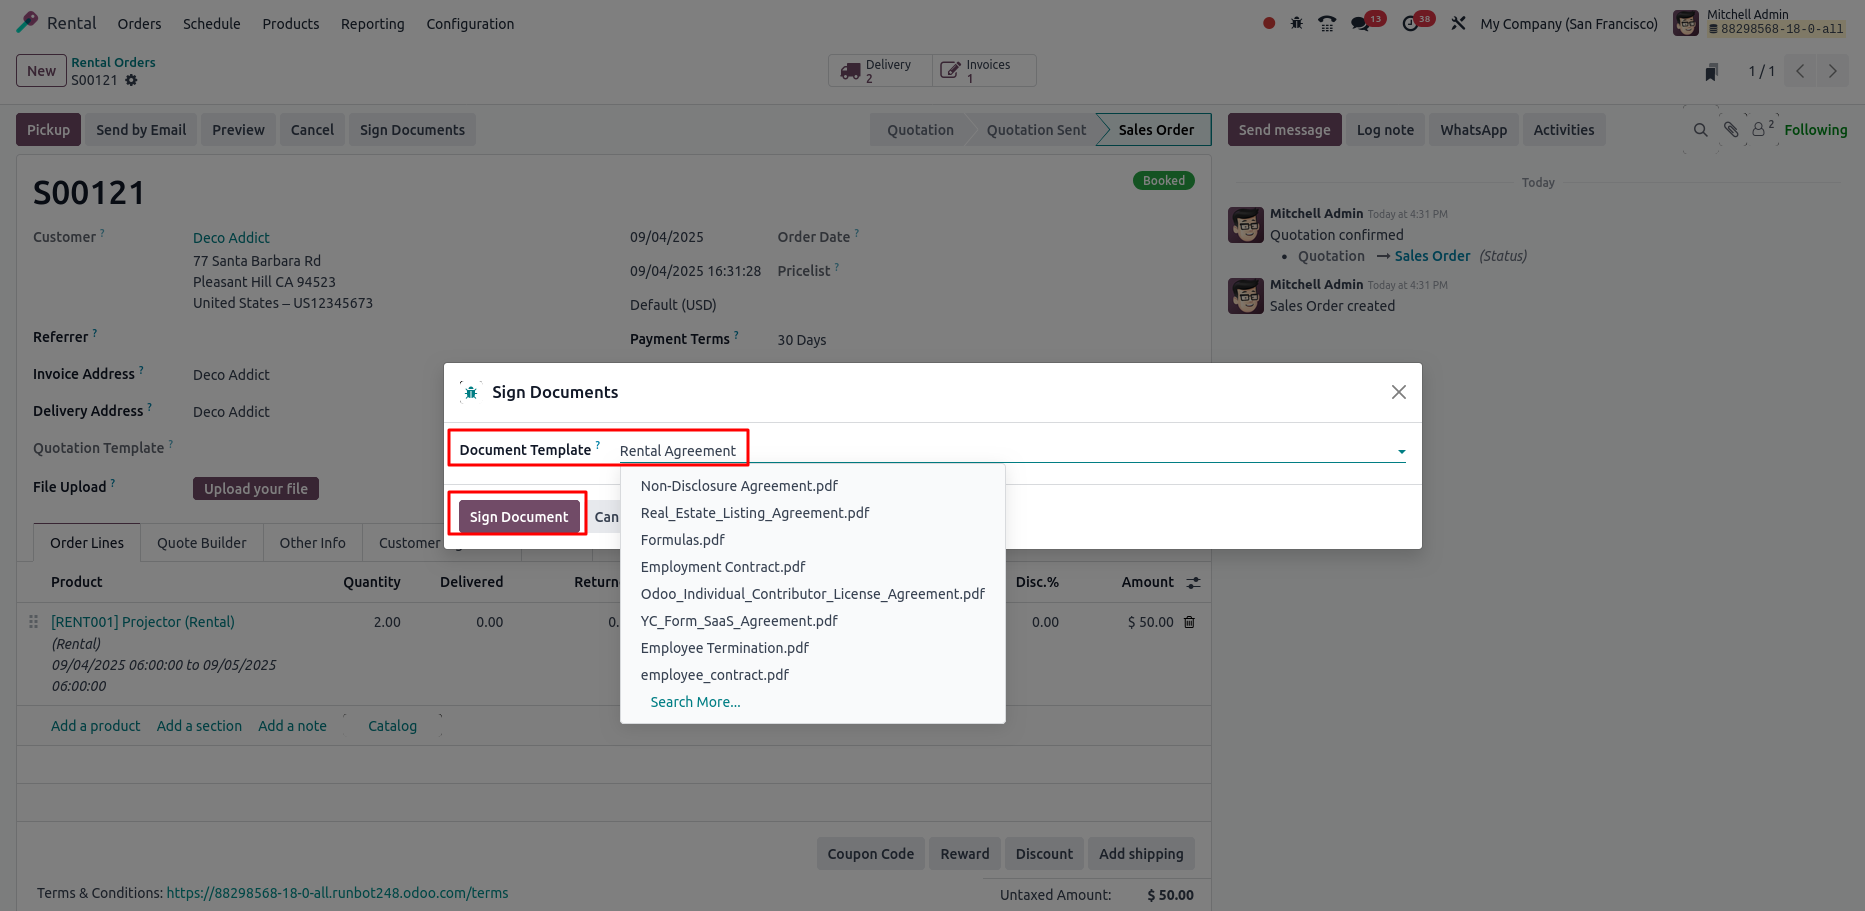Open the Activities button in chatter
Screen dimensions: 1865x911
[1564, 130]
